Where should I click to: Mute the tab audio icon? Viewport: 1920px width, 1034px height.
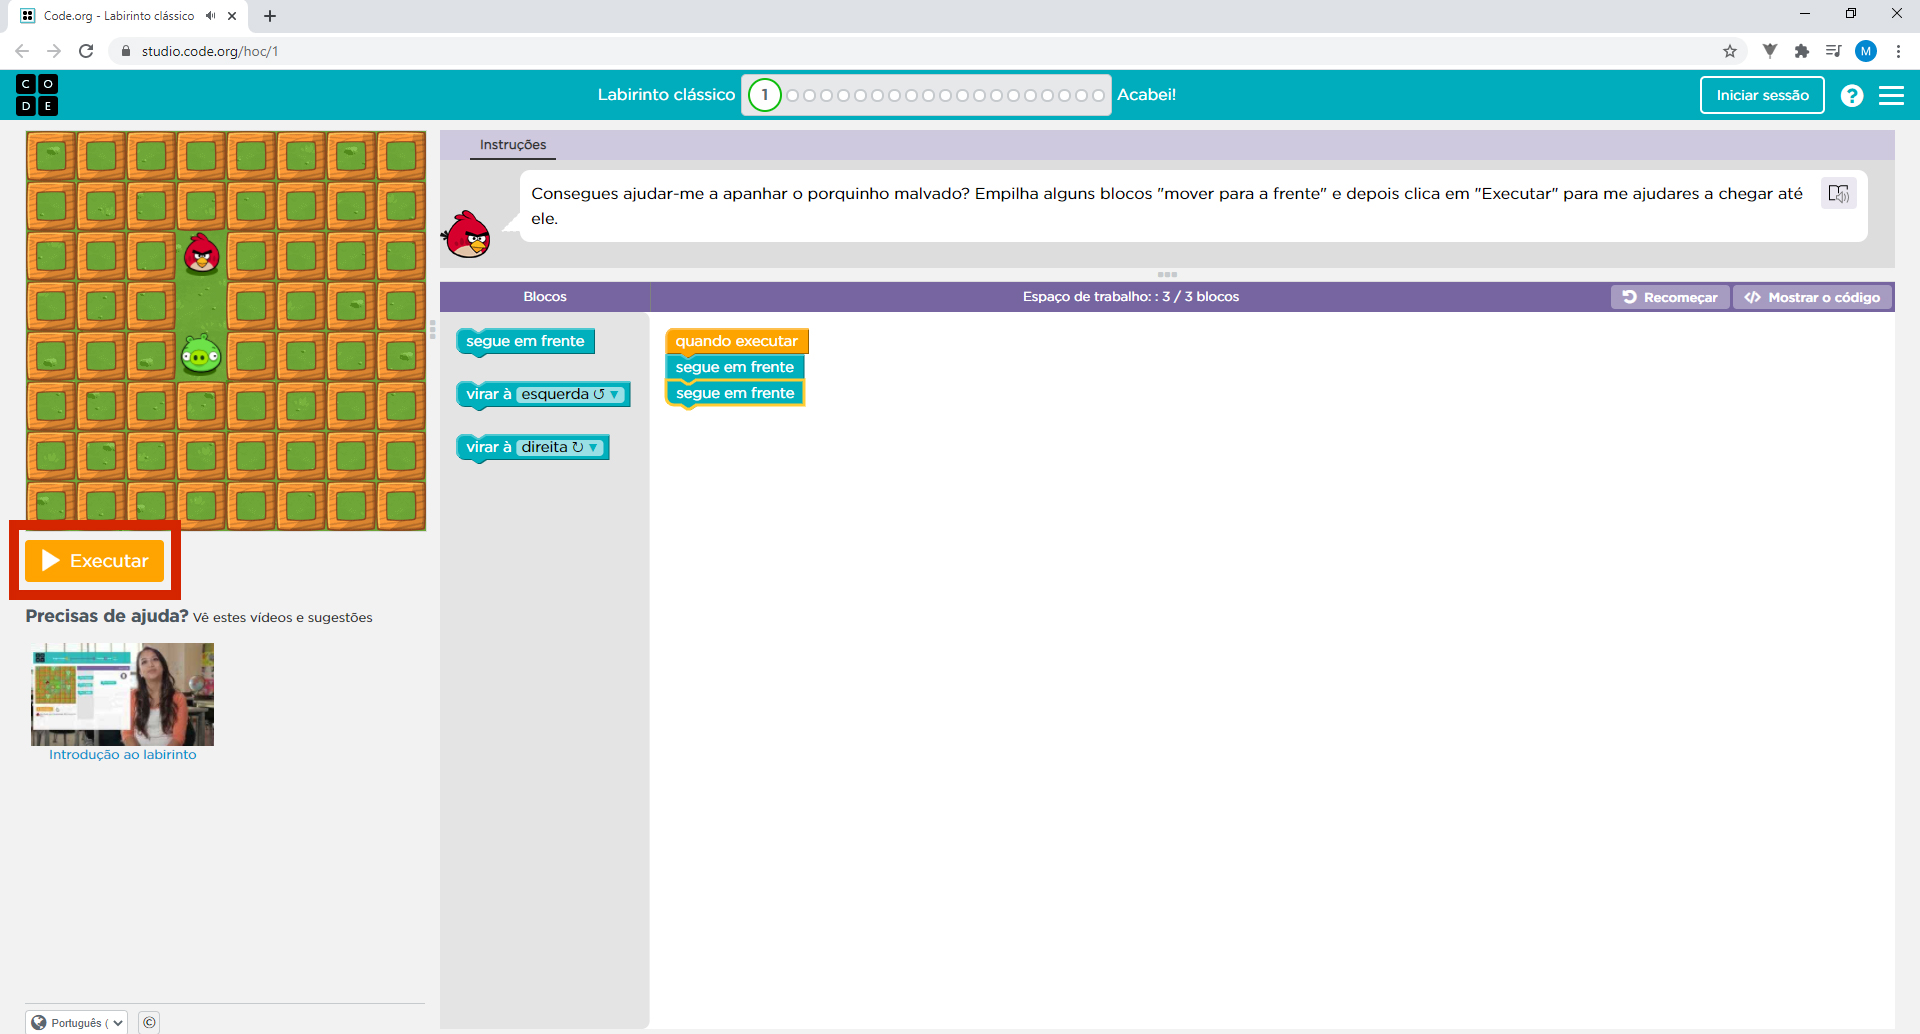click(x=210, y=16)
